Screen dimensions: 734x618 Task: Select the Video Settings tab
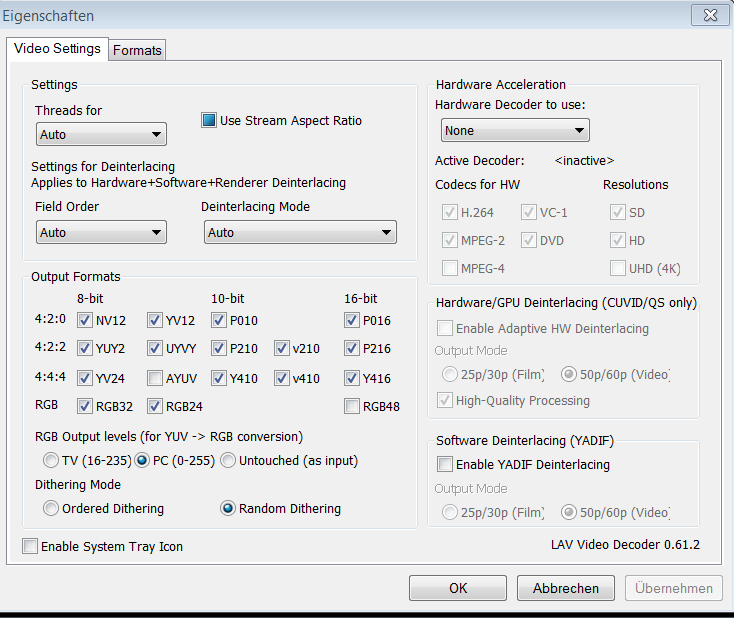[x=57, y=48]
